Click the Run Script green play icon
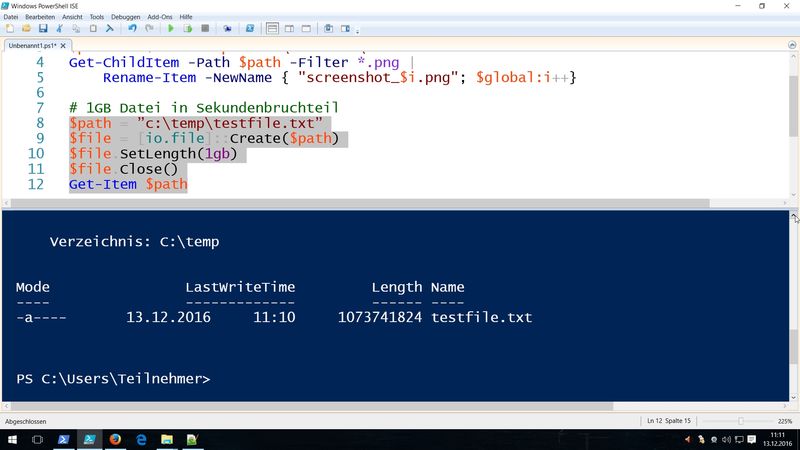 [x=171, y=29]
